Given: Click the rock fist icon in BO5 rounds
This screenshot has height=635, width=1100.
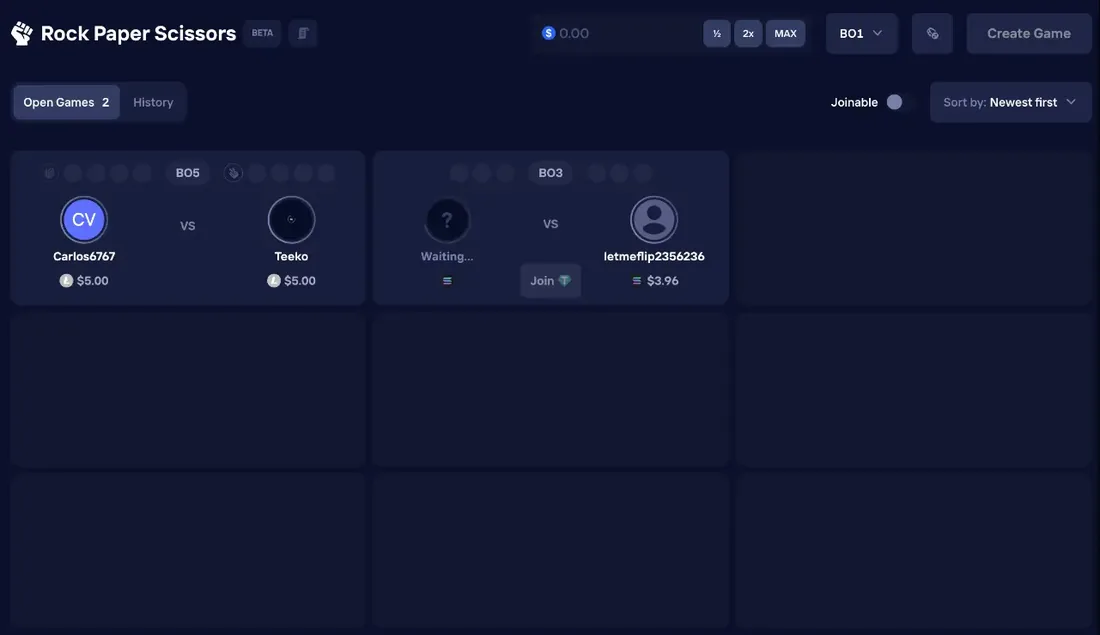Looking at the screenshot, I should pyautogui.click(x=49, y=173).
